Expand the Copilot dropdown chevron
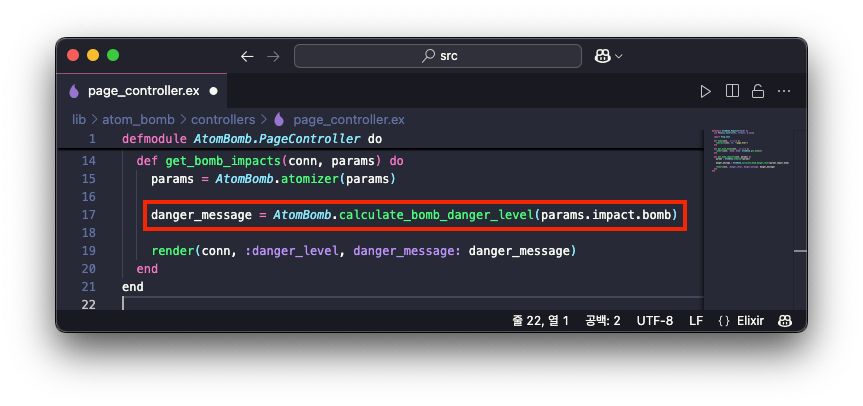Screen dimensions: 863x406 (x=619, y=56)
